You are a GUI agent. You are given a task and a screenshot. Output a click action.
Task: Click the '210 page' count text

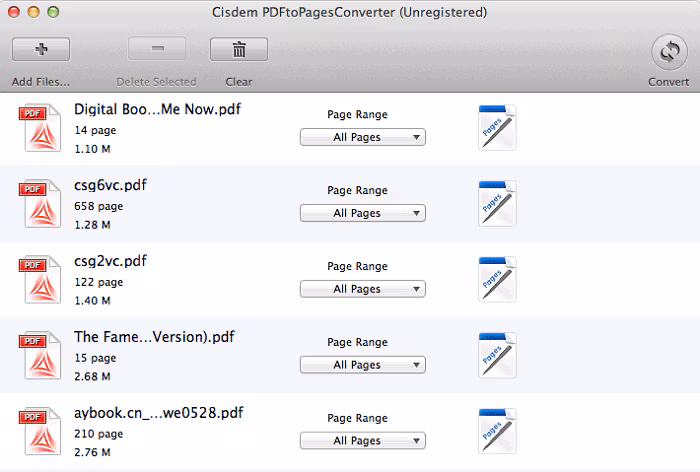(99, 434)
